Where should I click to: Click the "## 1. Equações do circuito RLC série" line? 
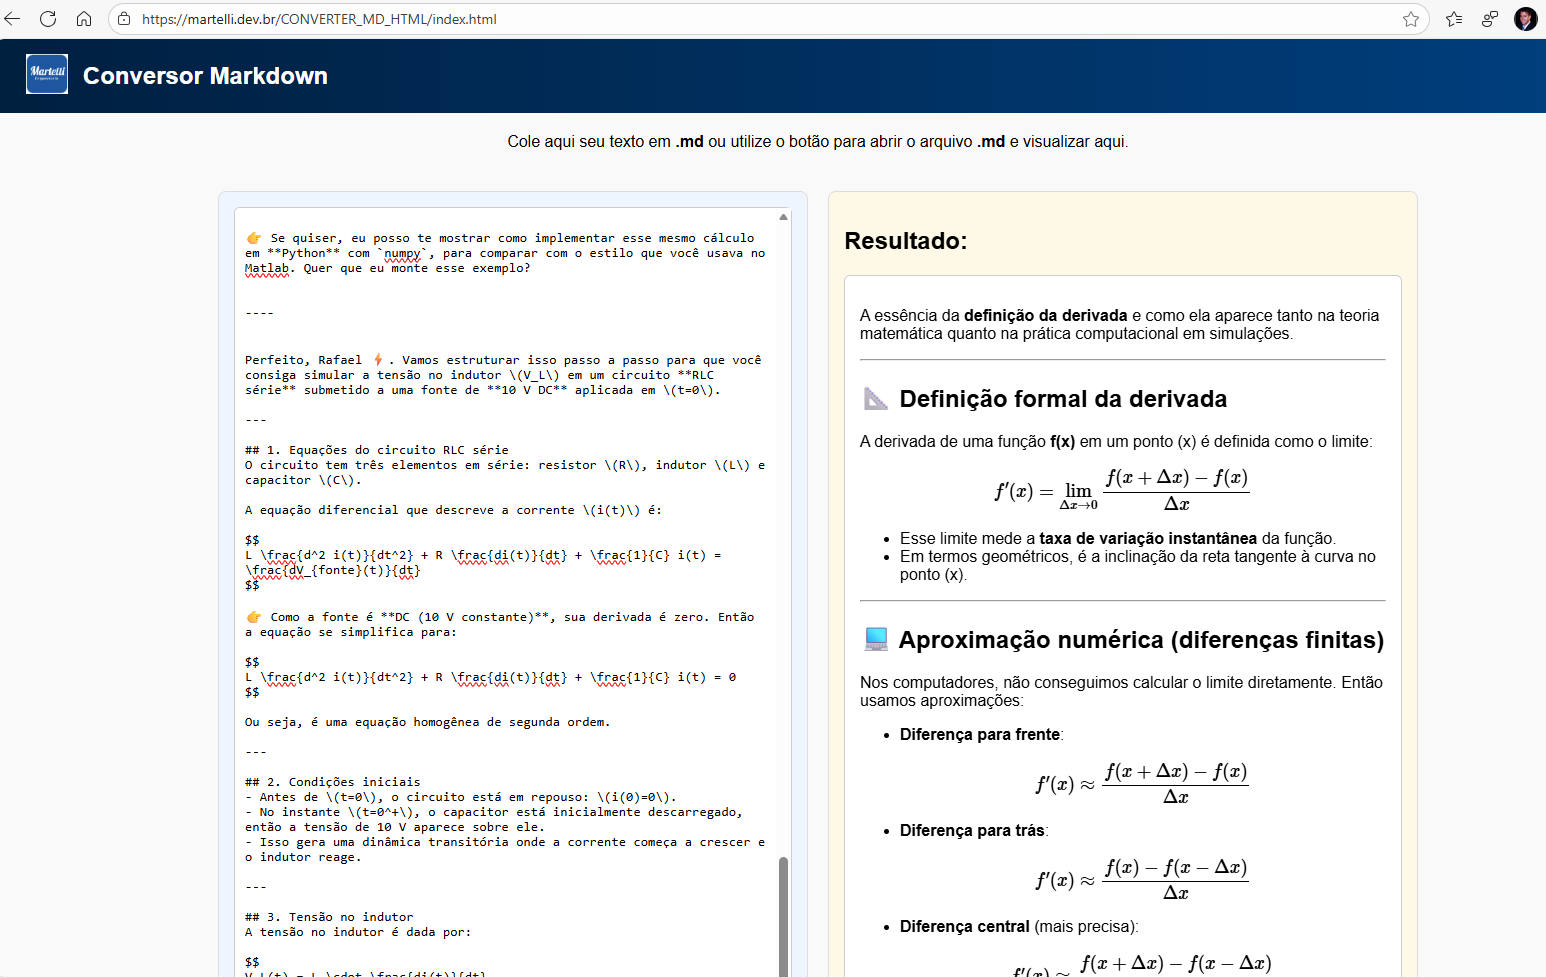tap(377, 450)
